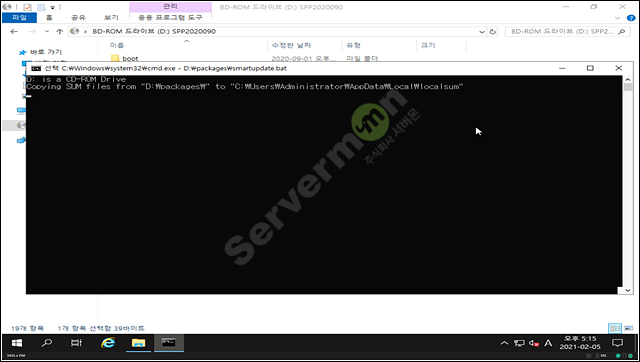The image size is (640, 362).
Task: Close the cmd.exe window
Action: tap(619, 68)
